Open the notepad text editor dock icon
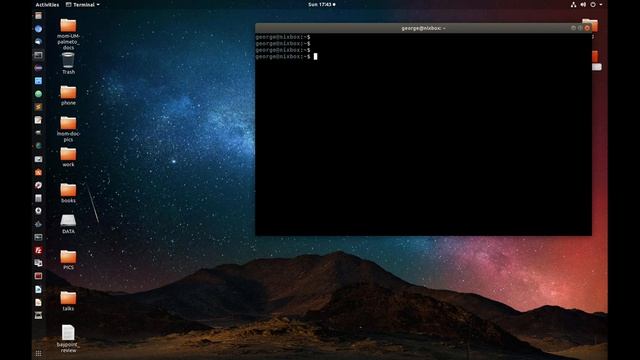Screen dimensions: 640x360 (x=38, y=120)
